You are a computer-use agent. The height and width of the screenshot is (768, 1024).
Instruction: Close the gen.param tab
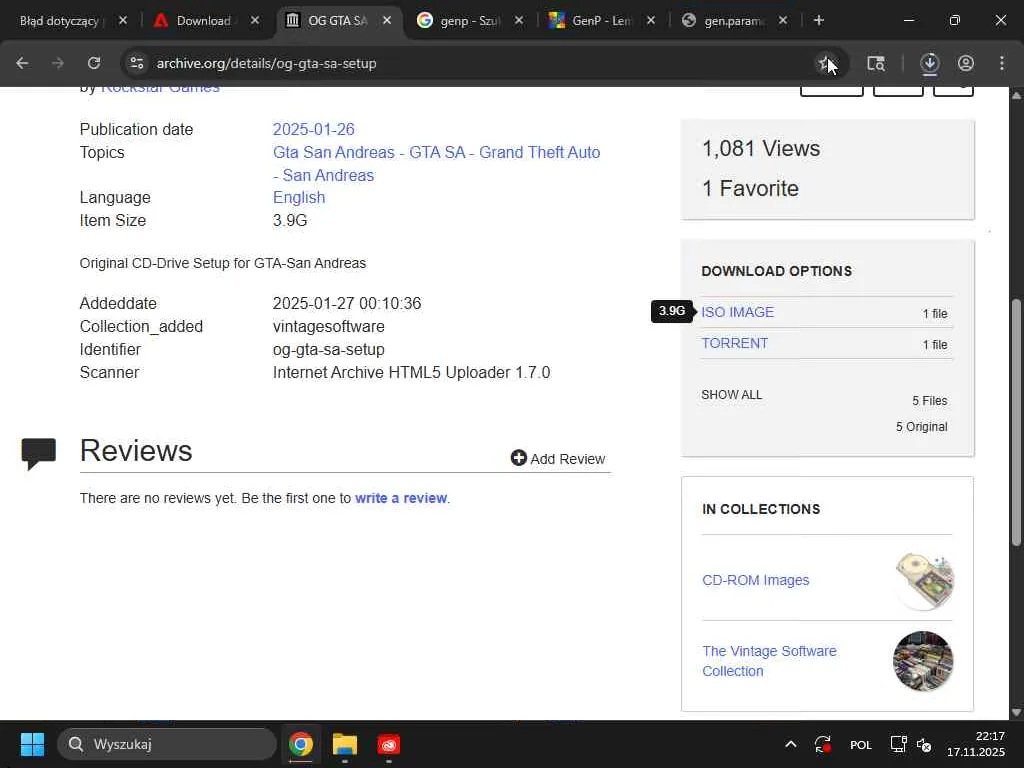(x=783, y=21)
